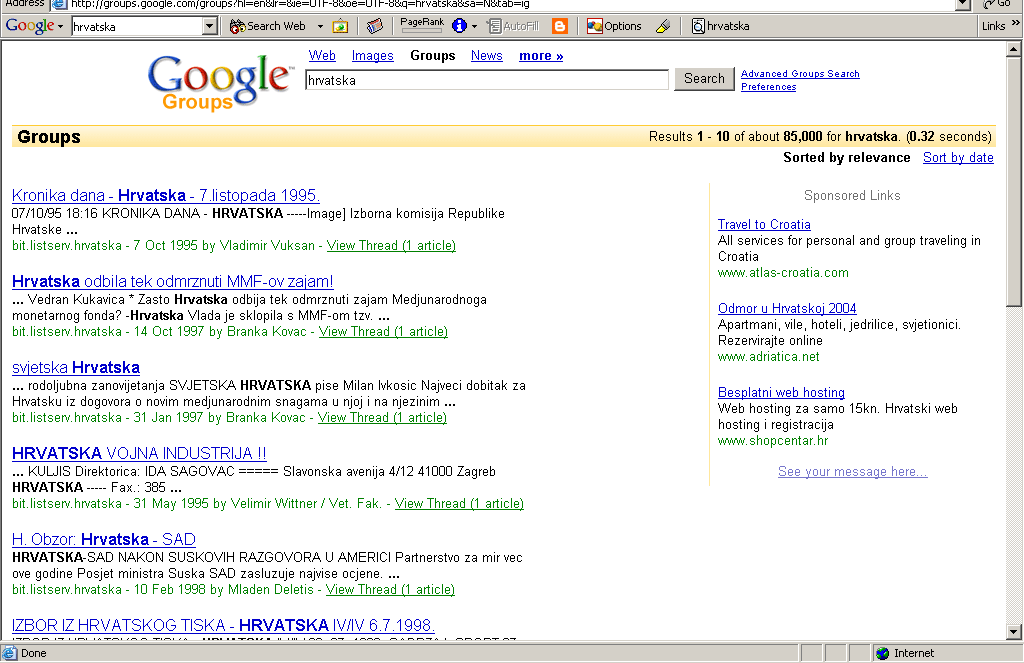Click the orange Blogger icon

[x=560, y=26]
